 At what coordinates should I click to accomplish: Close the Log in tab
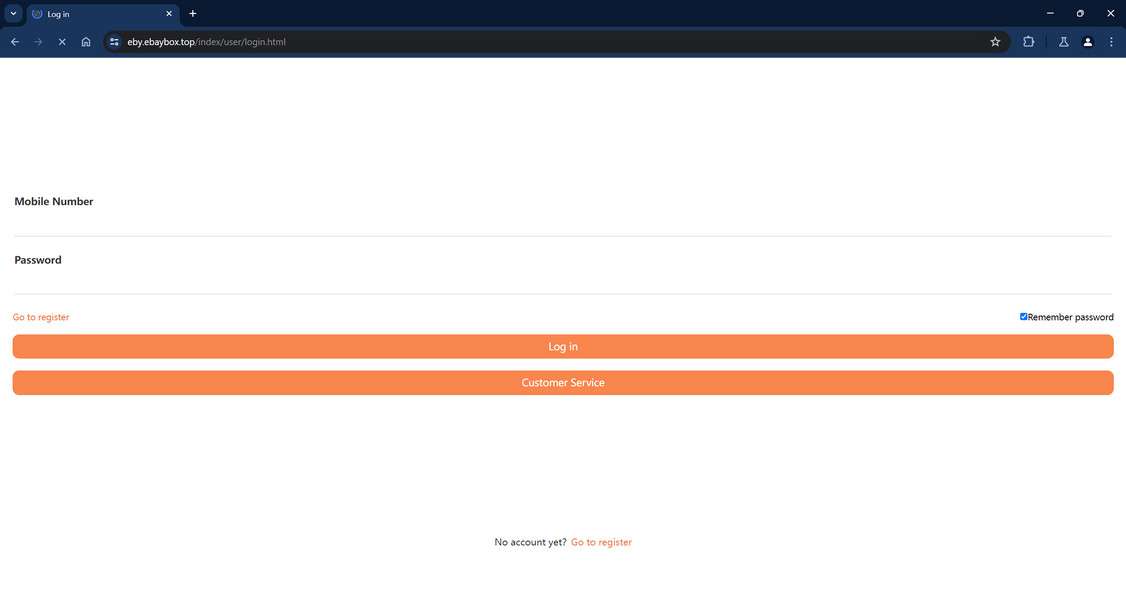pos(169,14)
